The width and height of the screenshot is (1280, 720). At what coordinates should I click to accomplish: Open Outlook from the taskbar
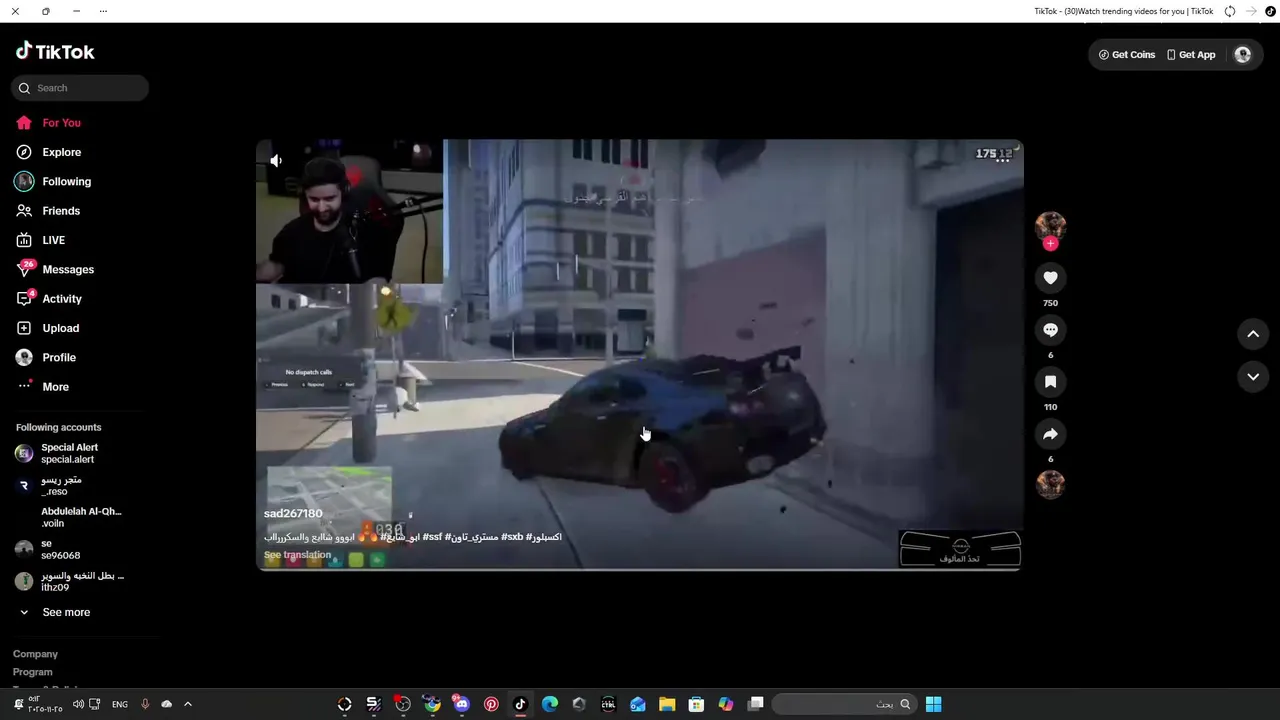(637, 704)
